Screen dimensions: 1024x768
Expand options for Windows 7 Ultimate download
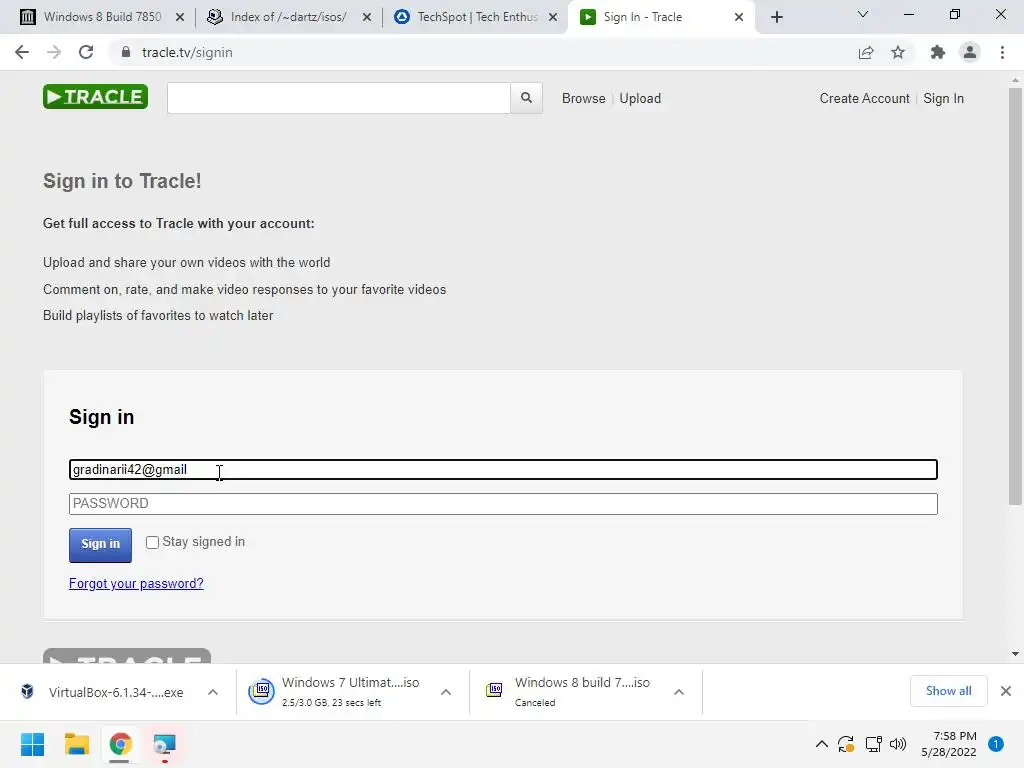(x=446, y=692)
